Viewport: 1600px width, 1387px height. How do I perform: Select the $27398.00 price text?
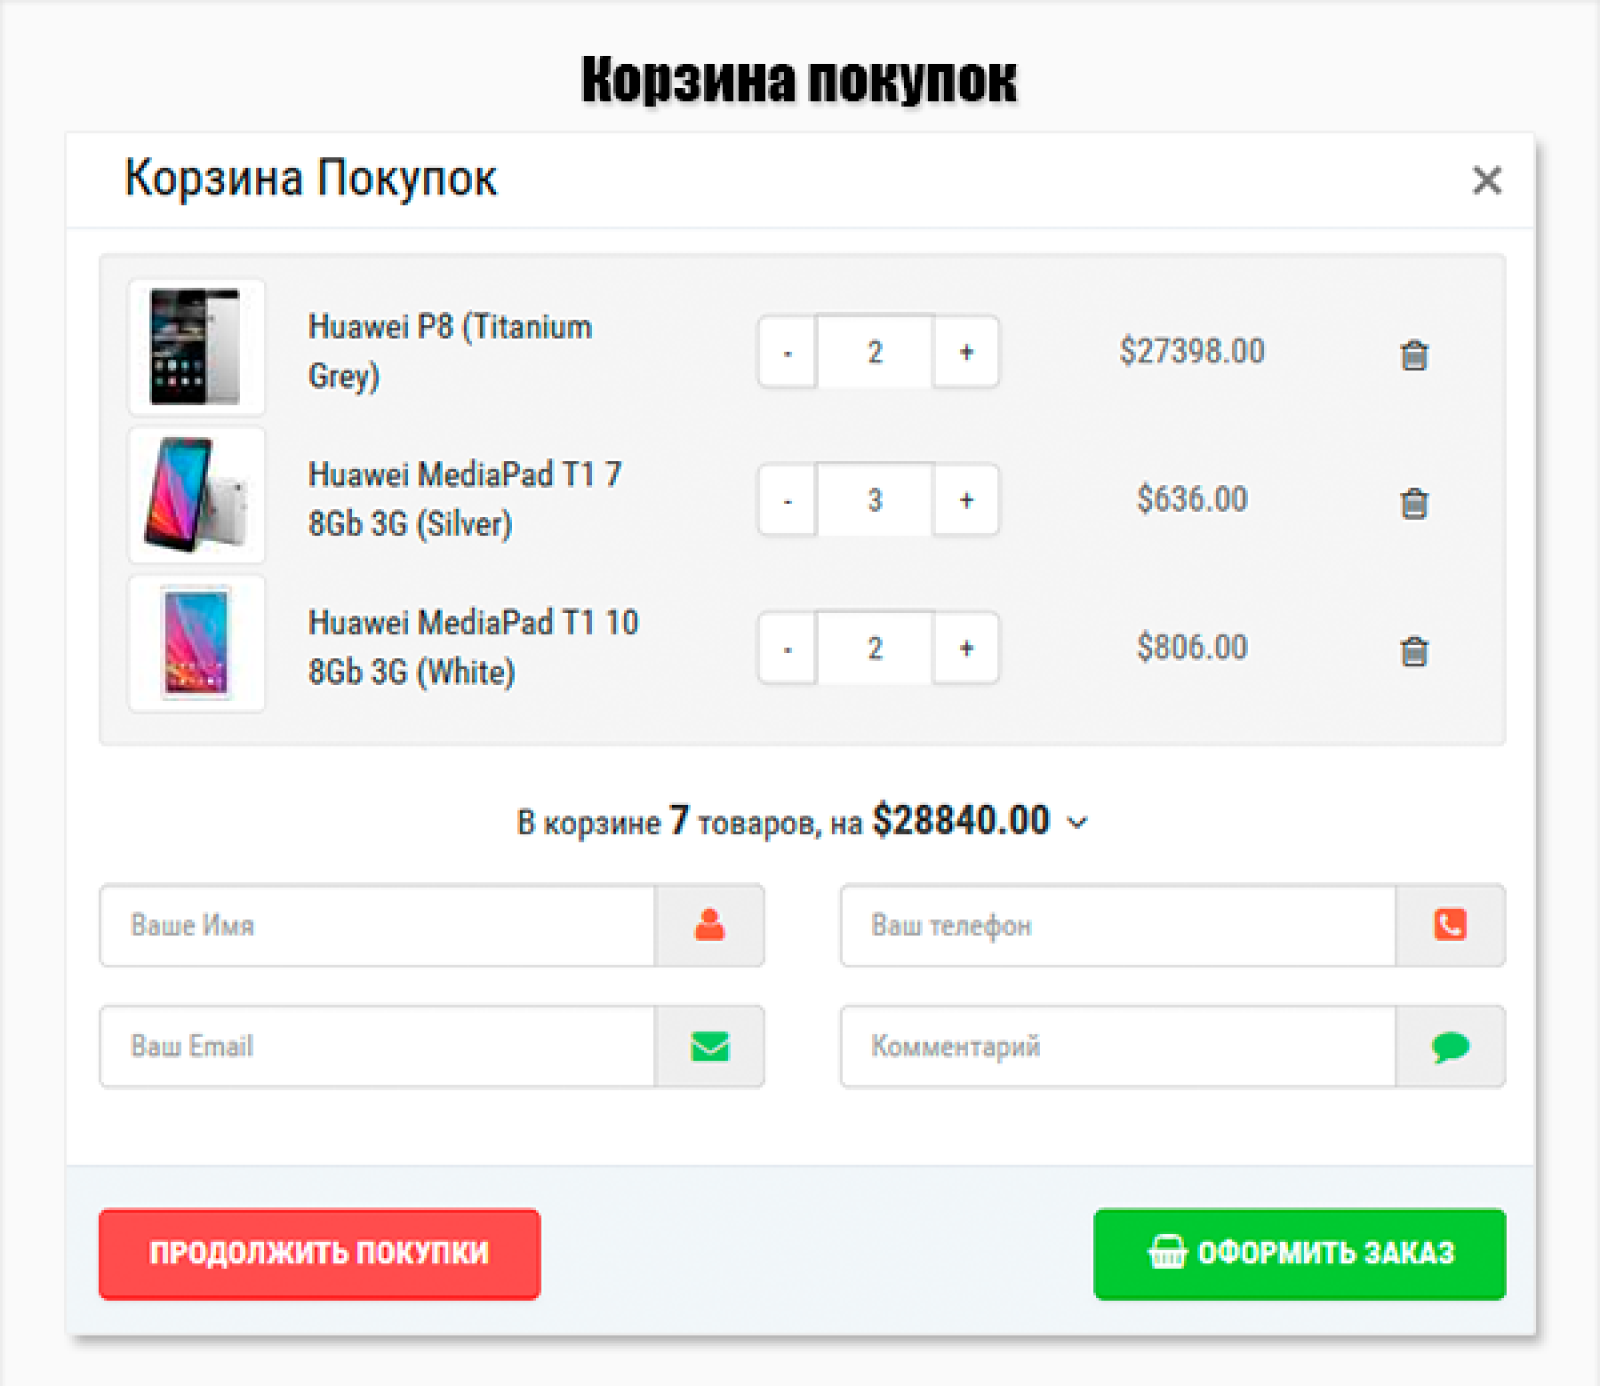click(1192, 351)
